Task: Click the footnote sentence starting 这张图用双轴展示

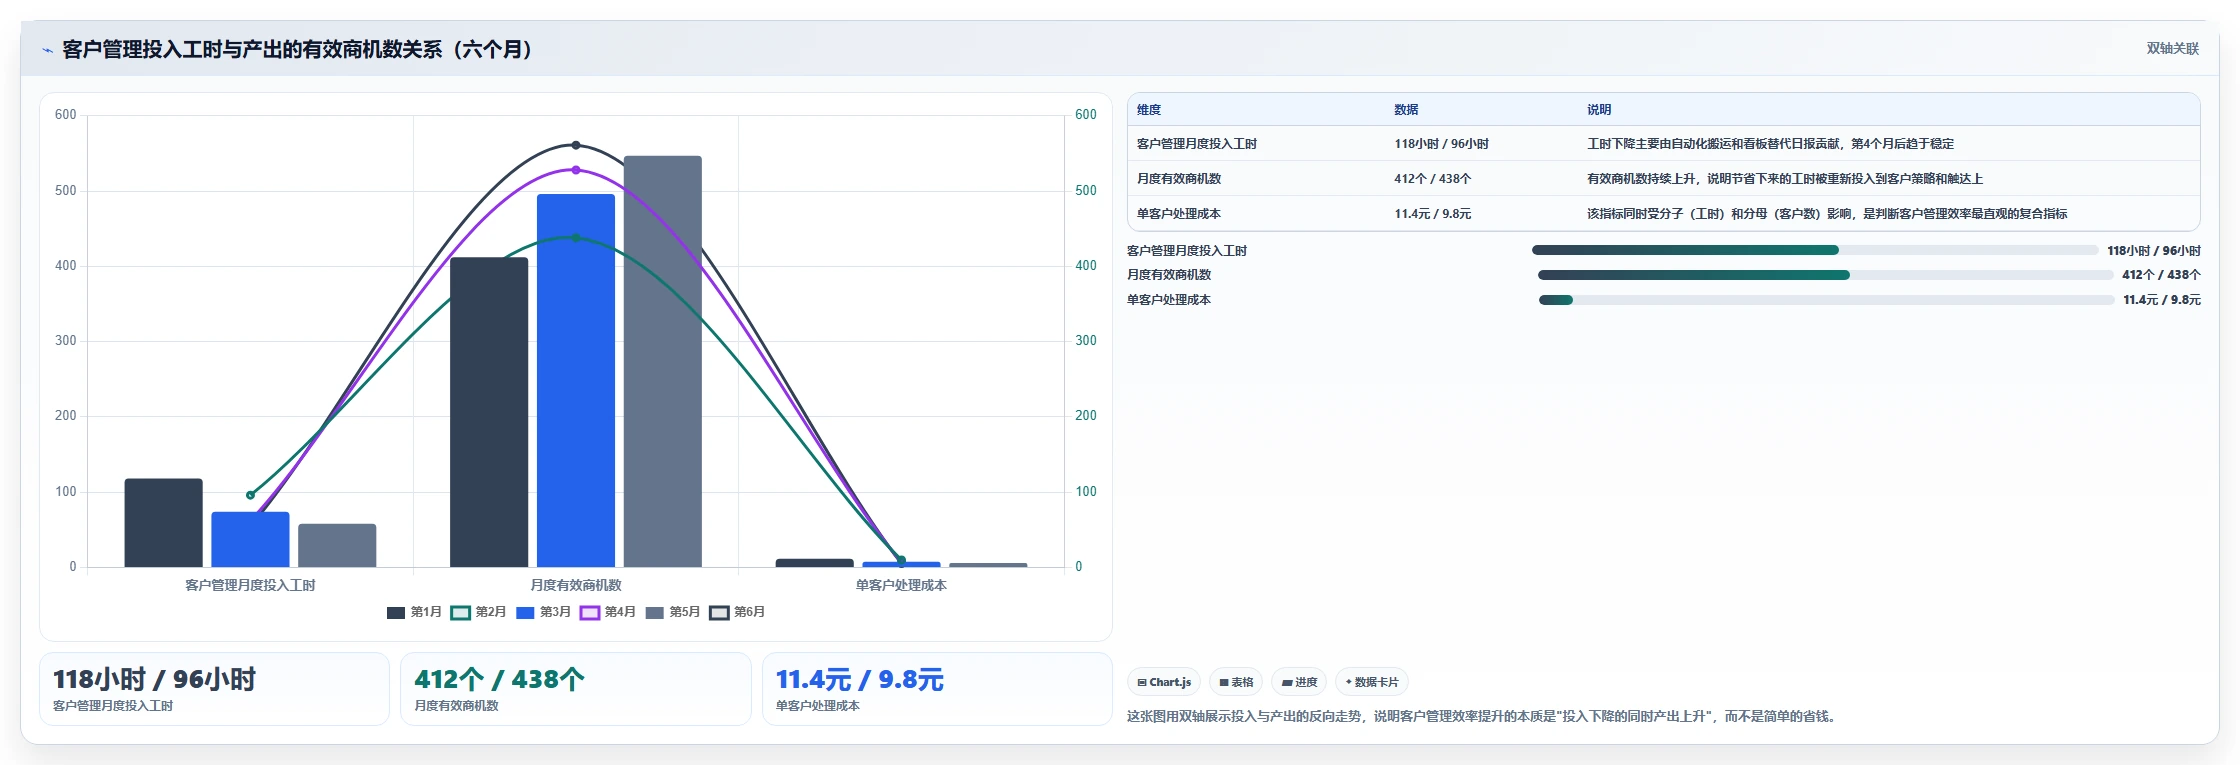Action: point(1483,716)
